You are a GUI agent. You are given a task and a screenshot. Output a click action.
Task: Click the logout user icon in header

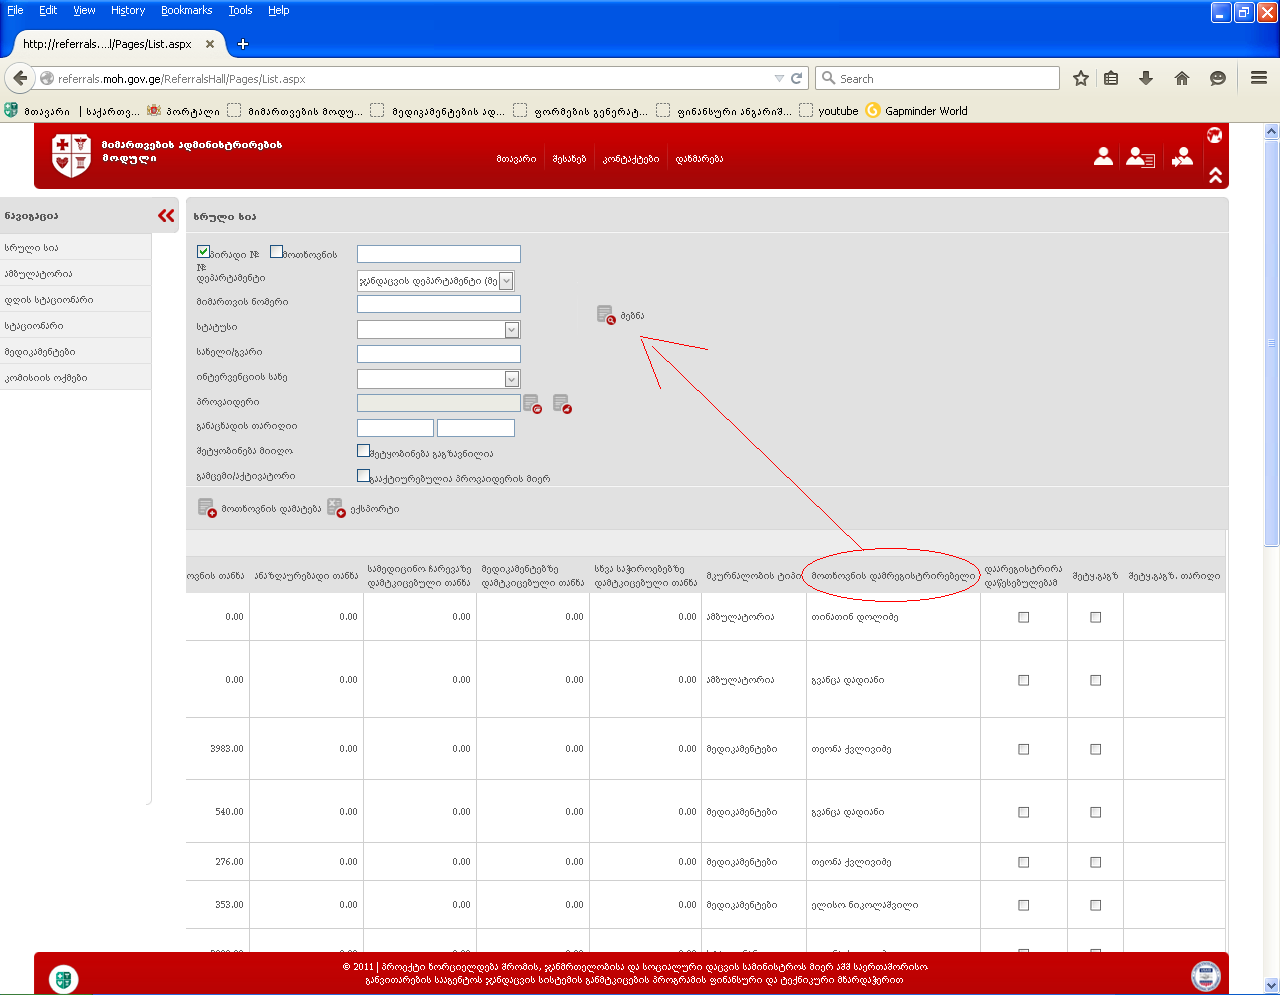(x=1182, y=157)
